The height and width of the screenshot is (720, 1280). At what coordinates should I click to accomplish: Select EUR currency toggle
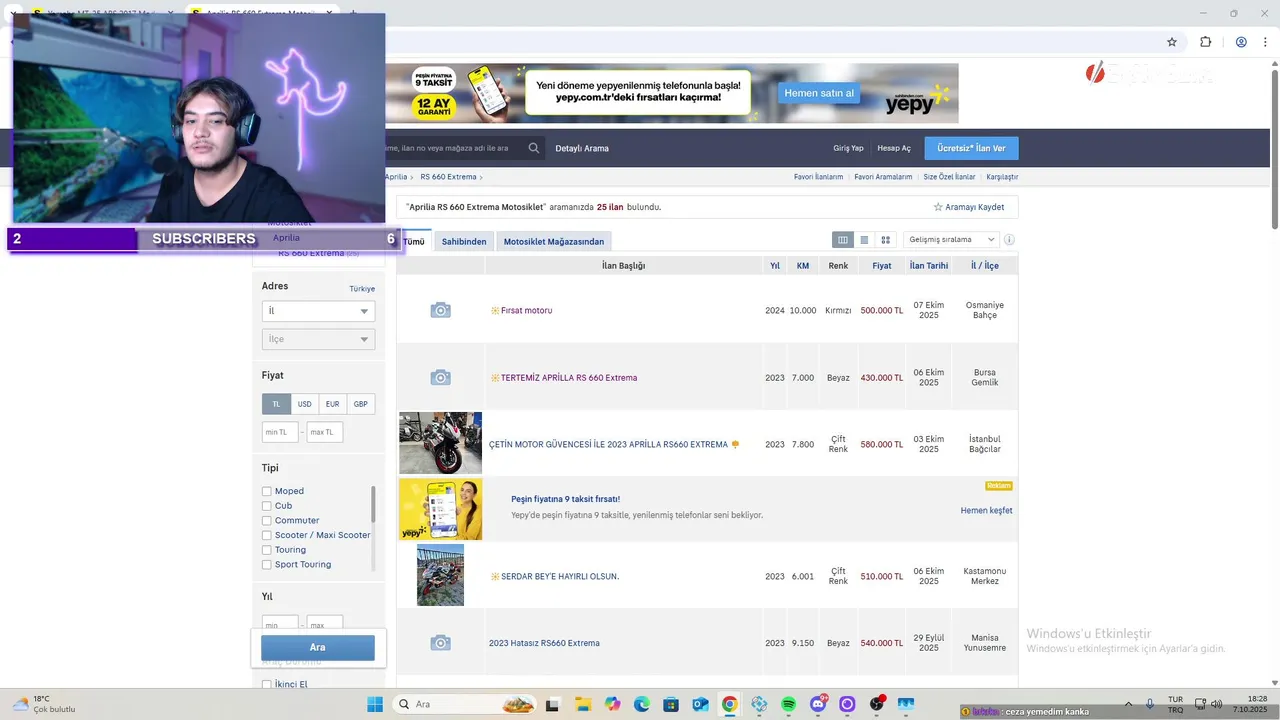332,404
